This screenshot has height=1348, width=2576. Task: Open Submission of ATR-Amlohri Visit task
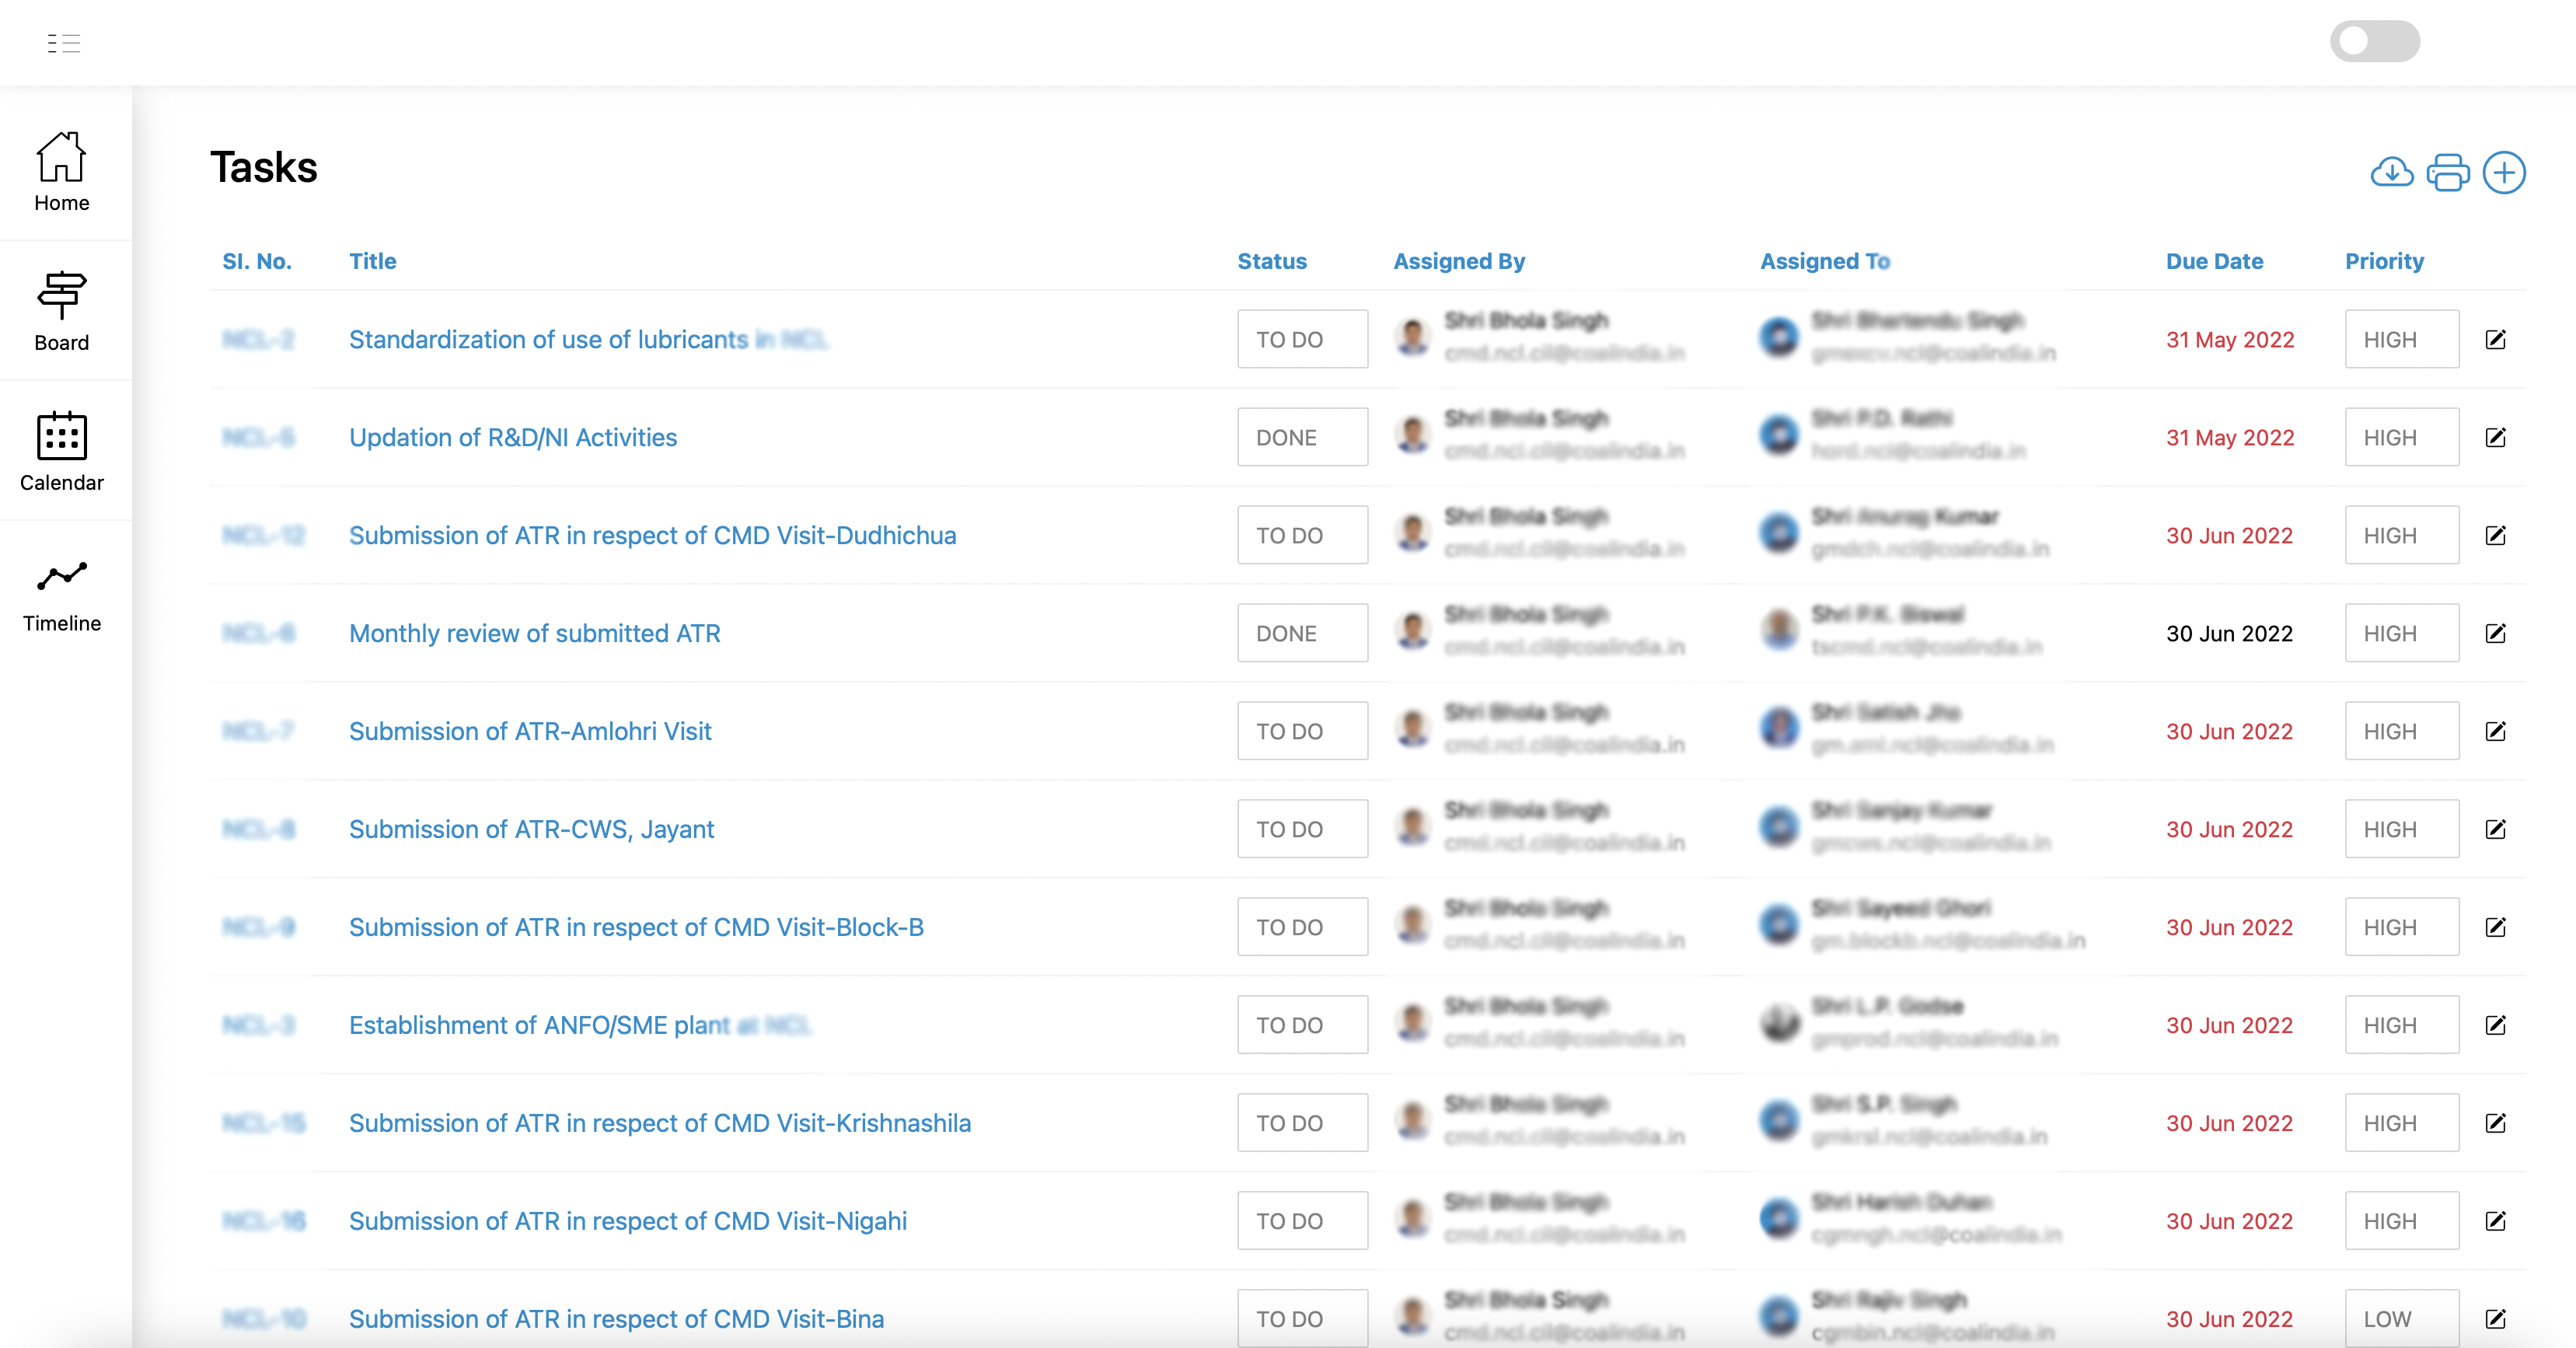[x=530, y=731]
